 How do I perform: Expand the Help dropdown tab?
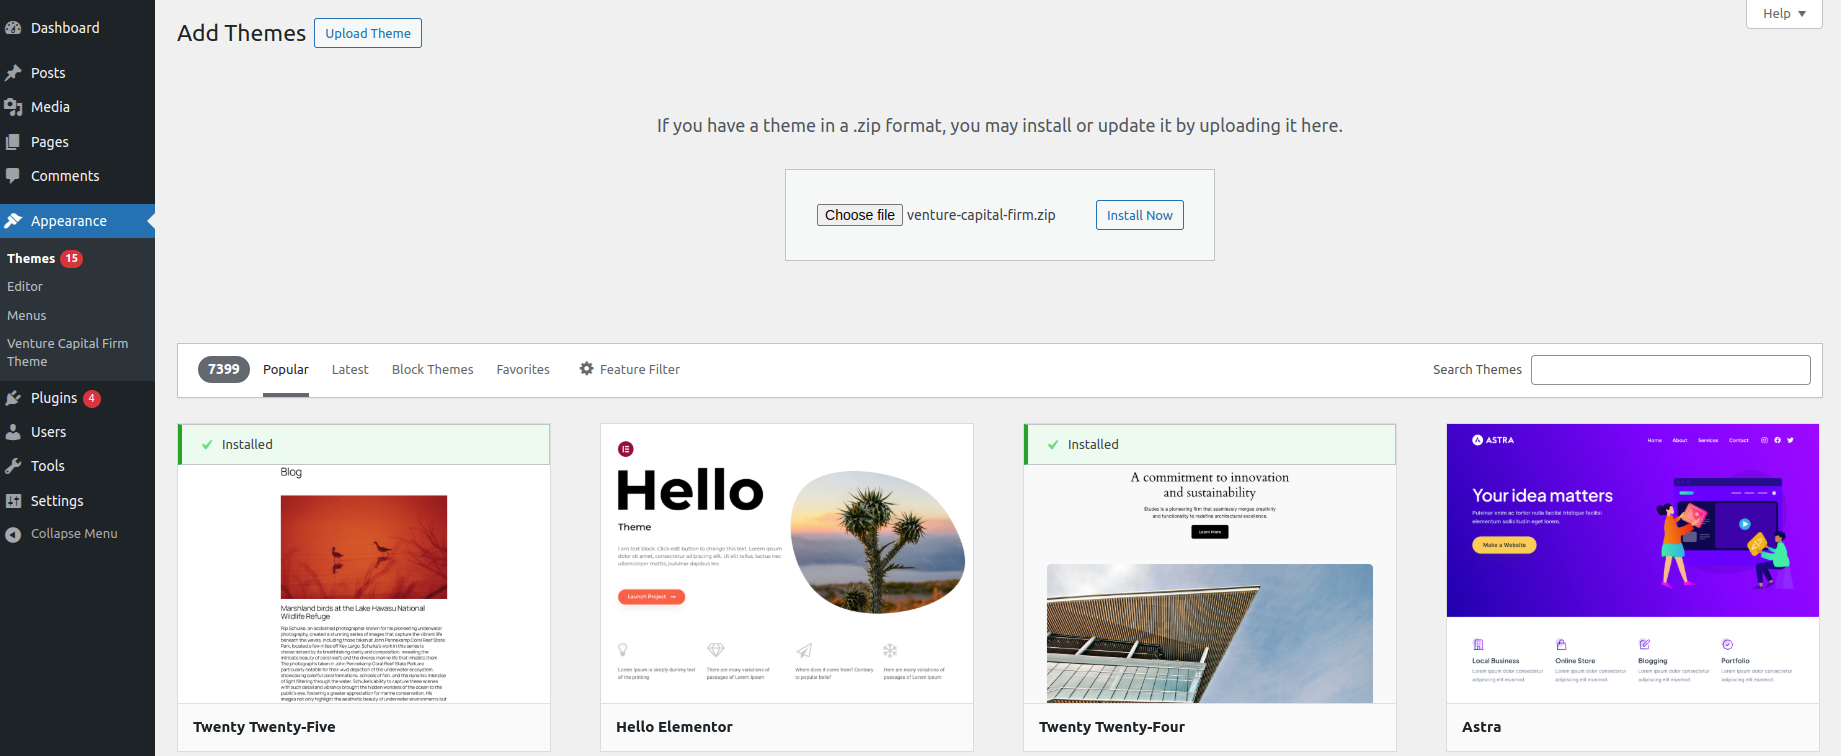[x=1783, y=14]
